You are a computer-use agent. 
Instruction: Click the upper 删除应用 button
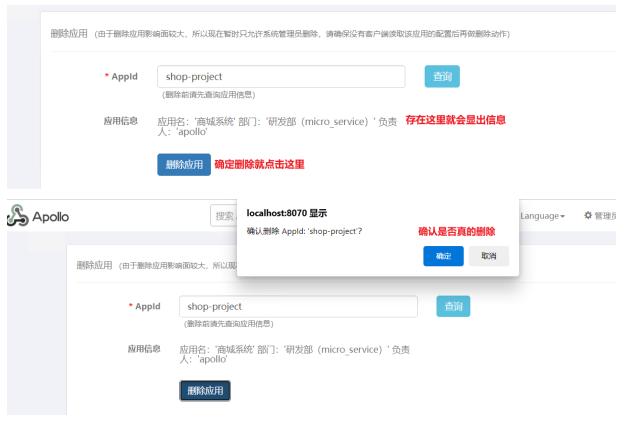click(184, 165)
